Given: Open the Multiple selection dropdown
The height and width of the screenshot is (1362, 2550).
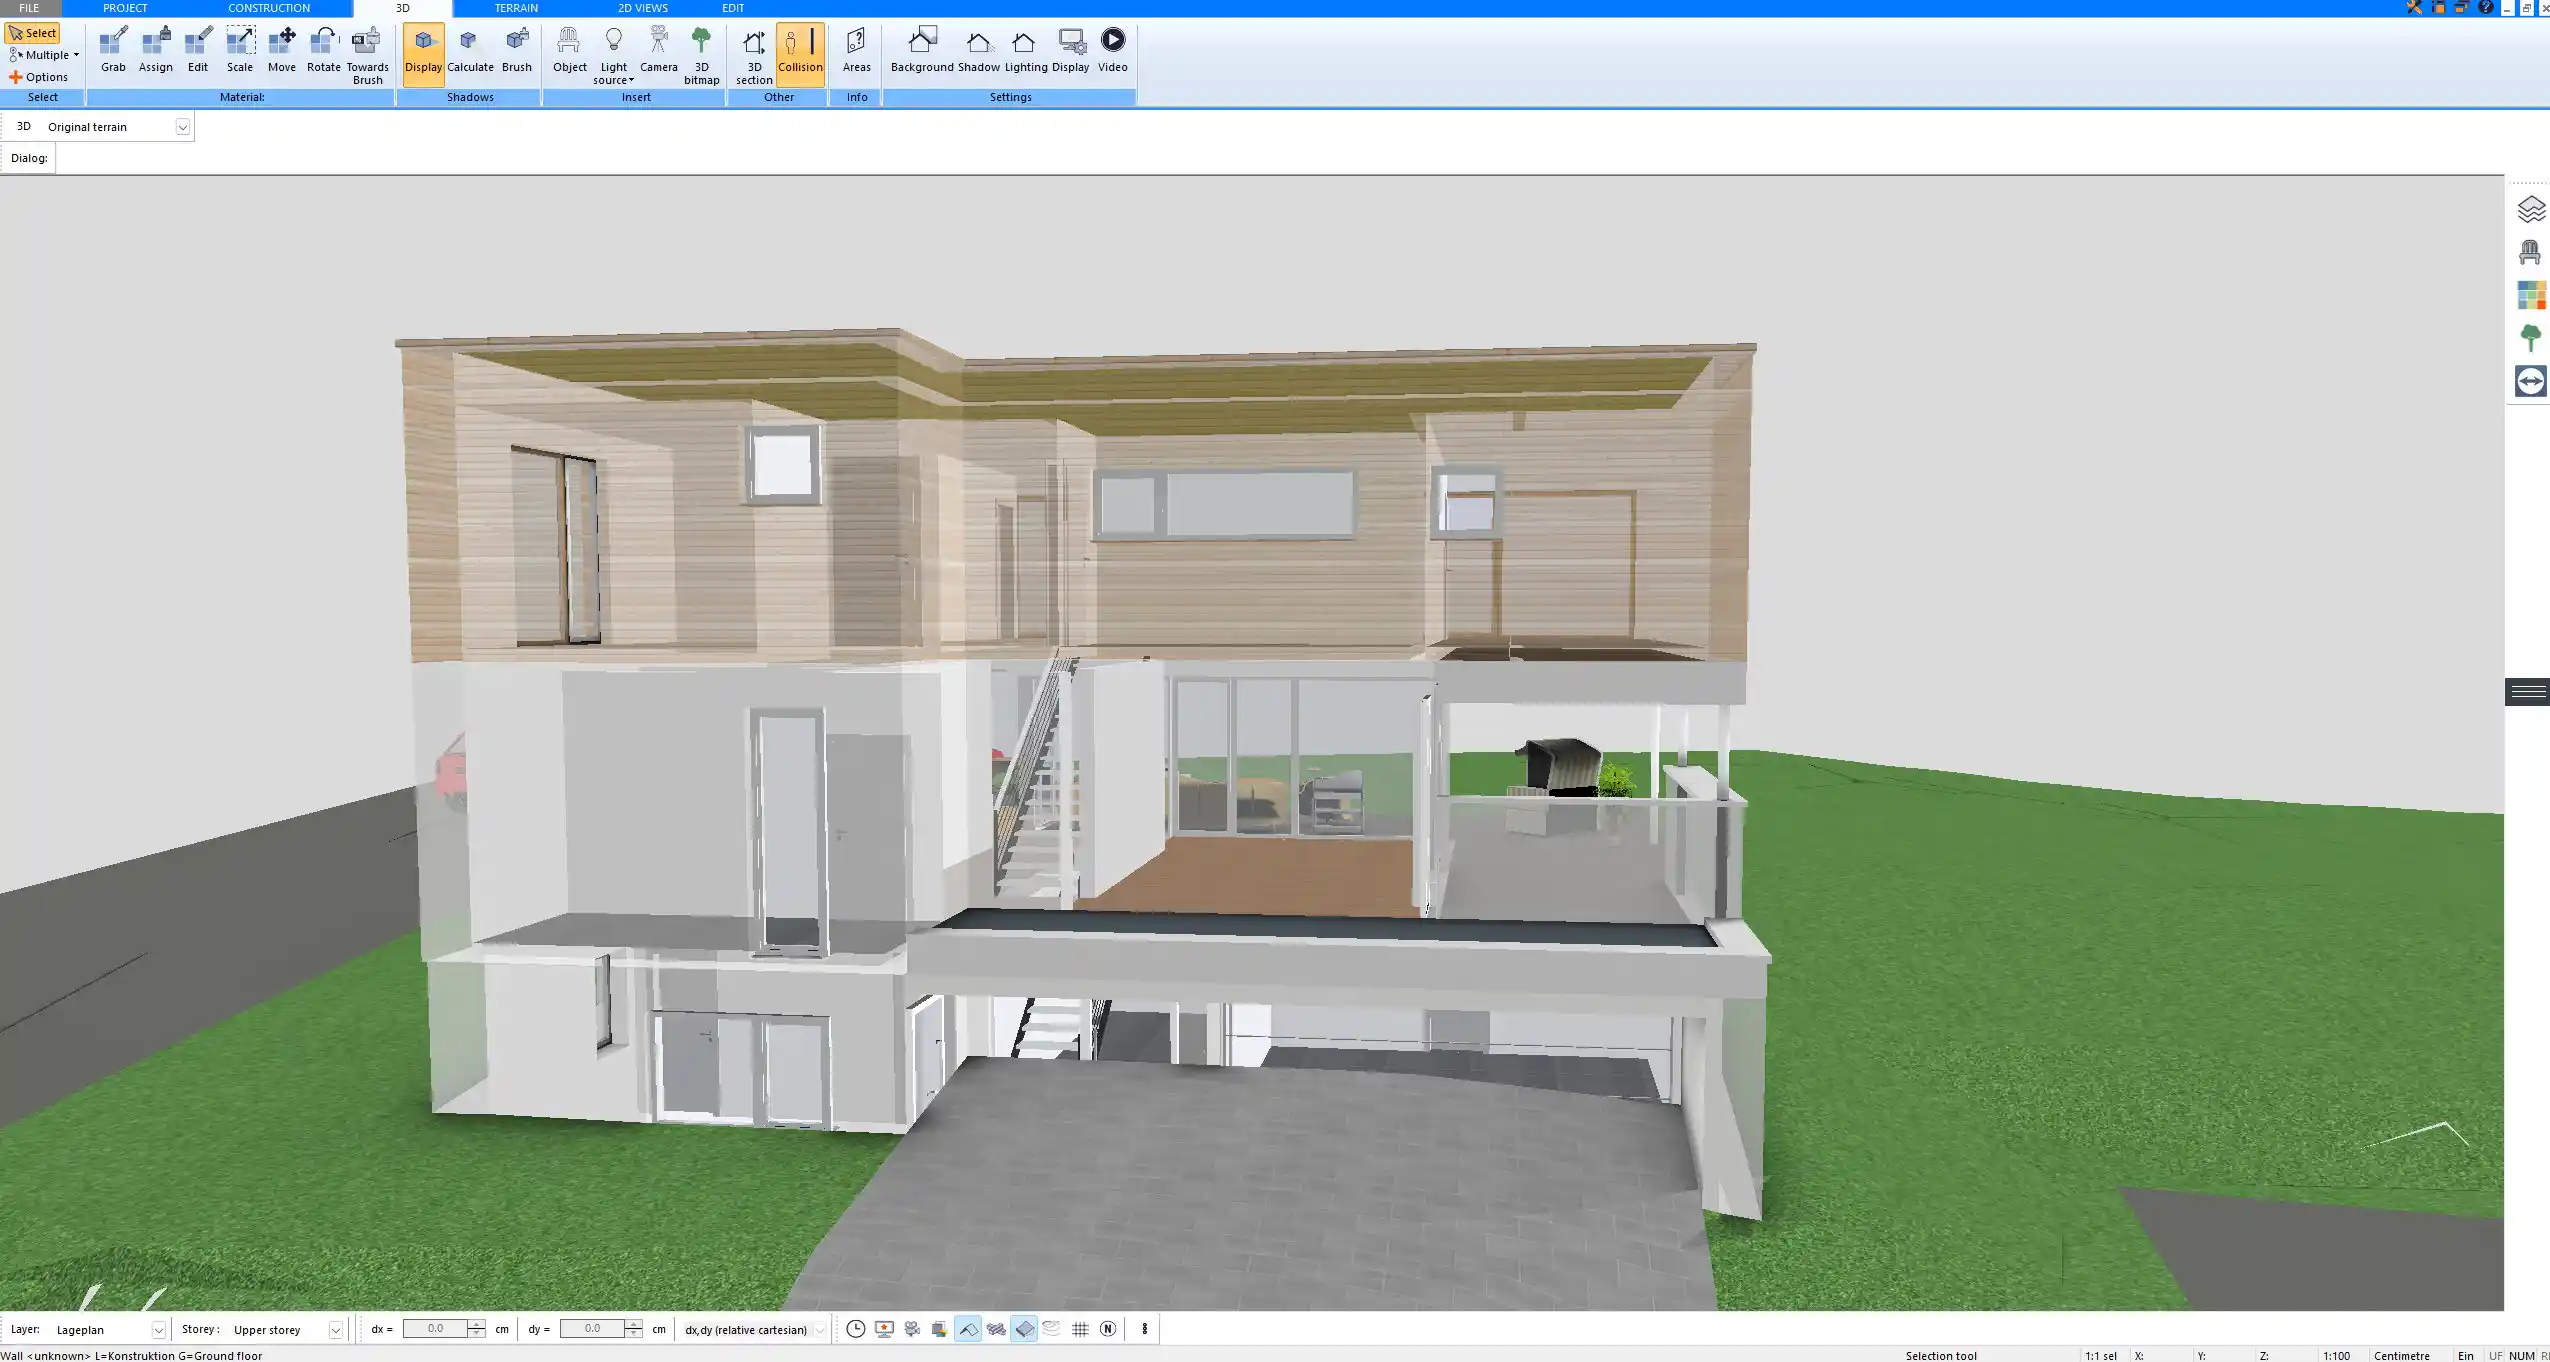Looking at the screenshot, I should tap(44, 55).
